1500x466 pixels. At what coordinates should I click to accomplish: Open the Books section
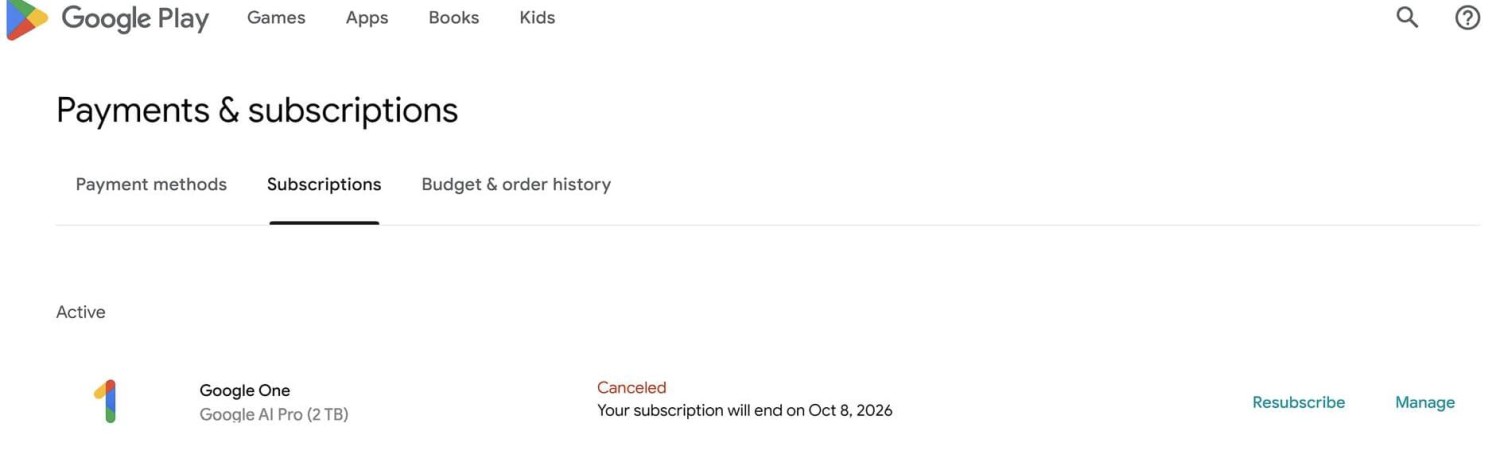click(x=453, y=18)
